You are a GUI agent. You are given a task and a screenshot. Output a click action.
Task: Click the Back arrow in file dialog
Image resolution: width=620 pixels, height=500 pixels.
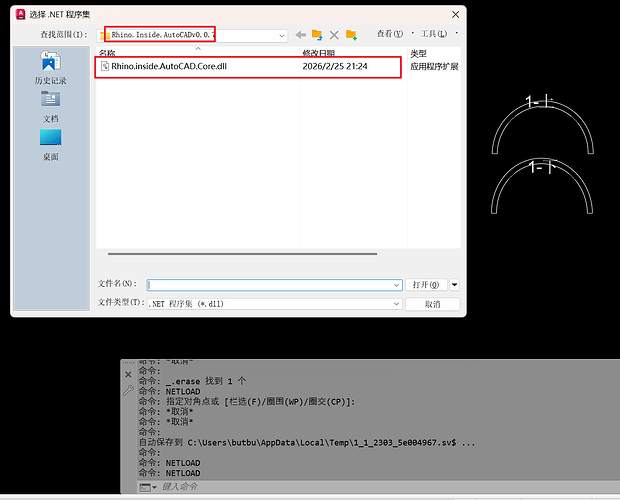[x=301, y=35]
